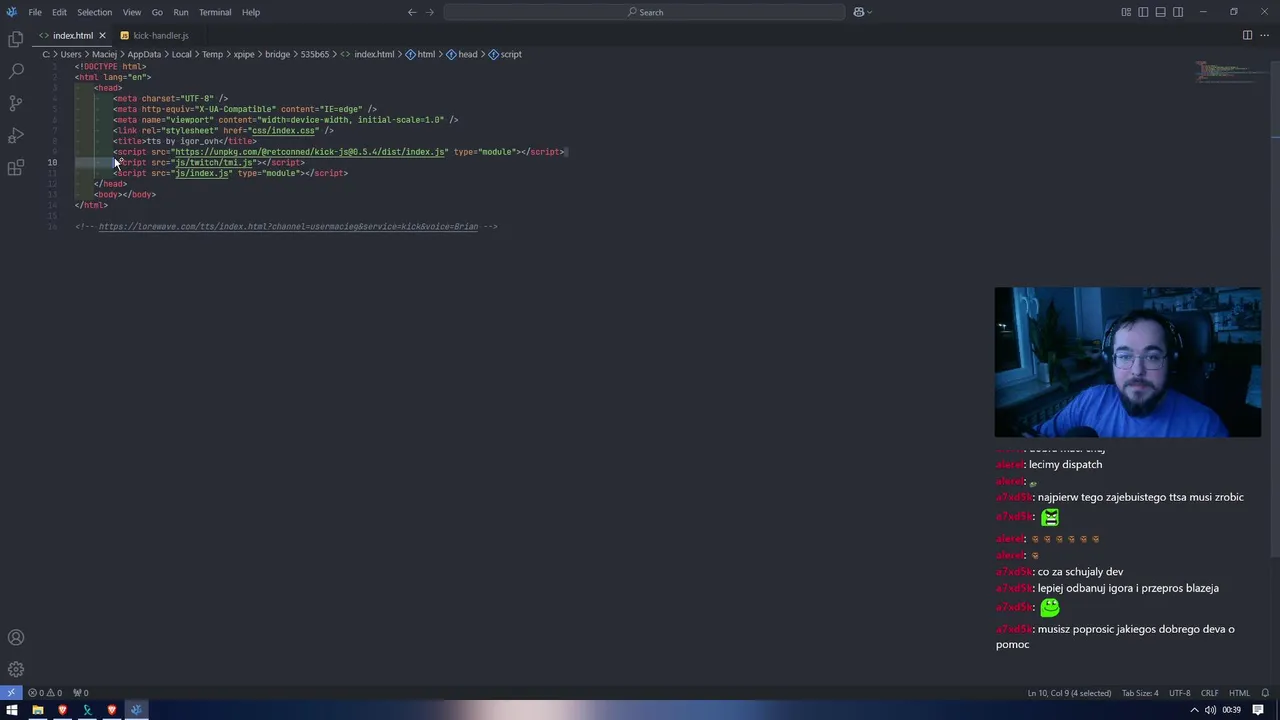Open the Explorer view in the activity bar
This screenshot has width=1280, height=720.
16,39
